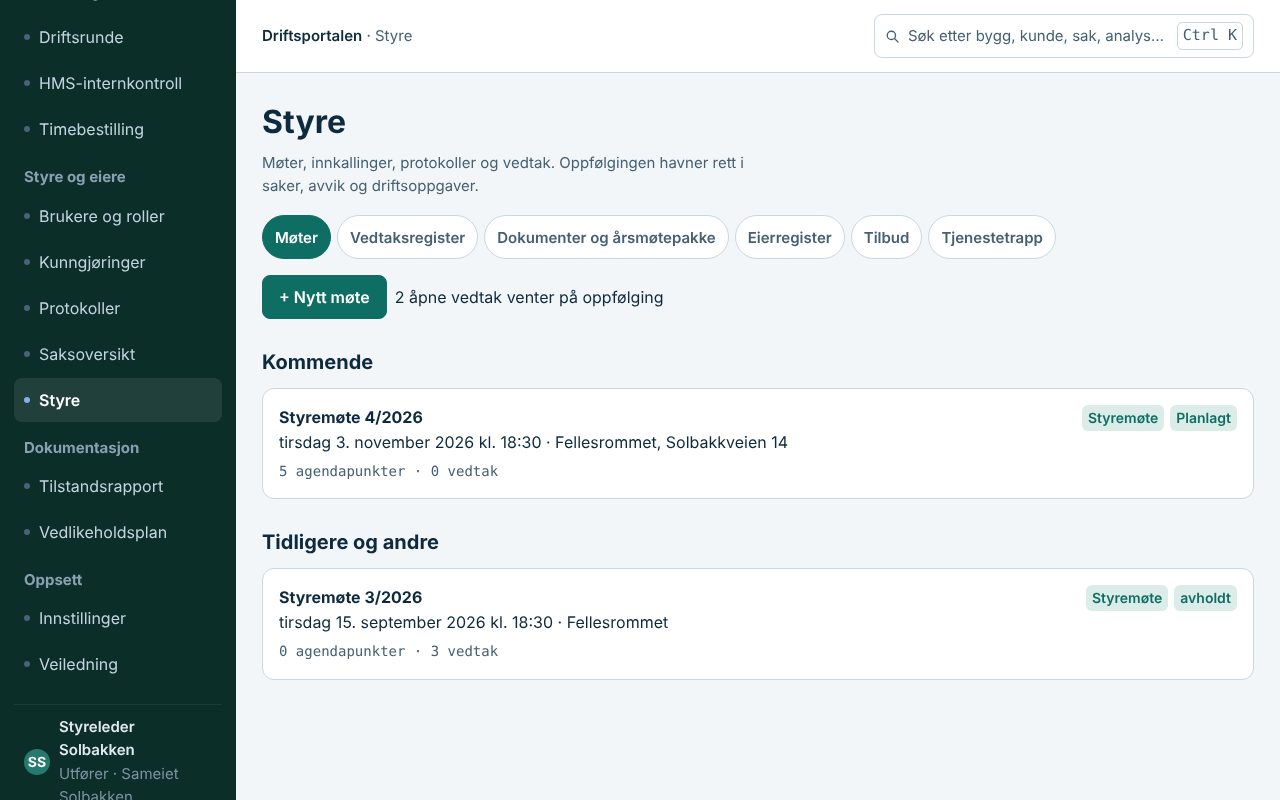This screenshot has height=800, width=1280.
Task: Click Styremøte badge on Styremøte 4/2026
Action: pyautogui.click(x=1123, y=418)
